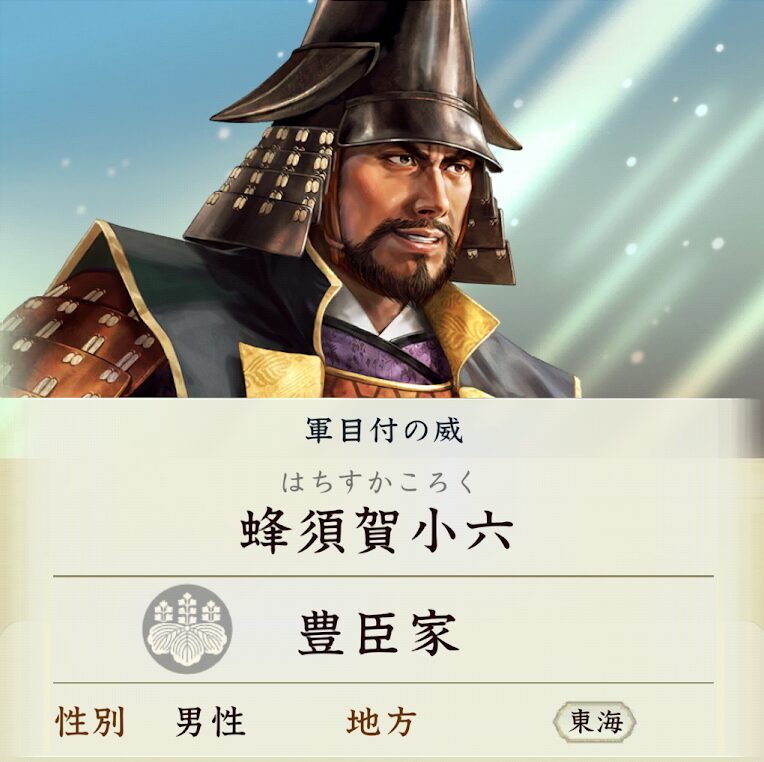
Task: Click the Toyotomi paulownia crest icon
Action: 187,629
